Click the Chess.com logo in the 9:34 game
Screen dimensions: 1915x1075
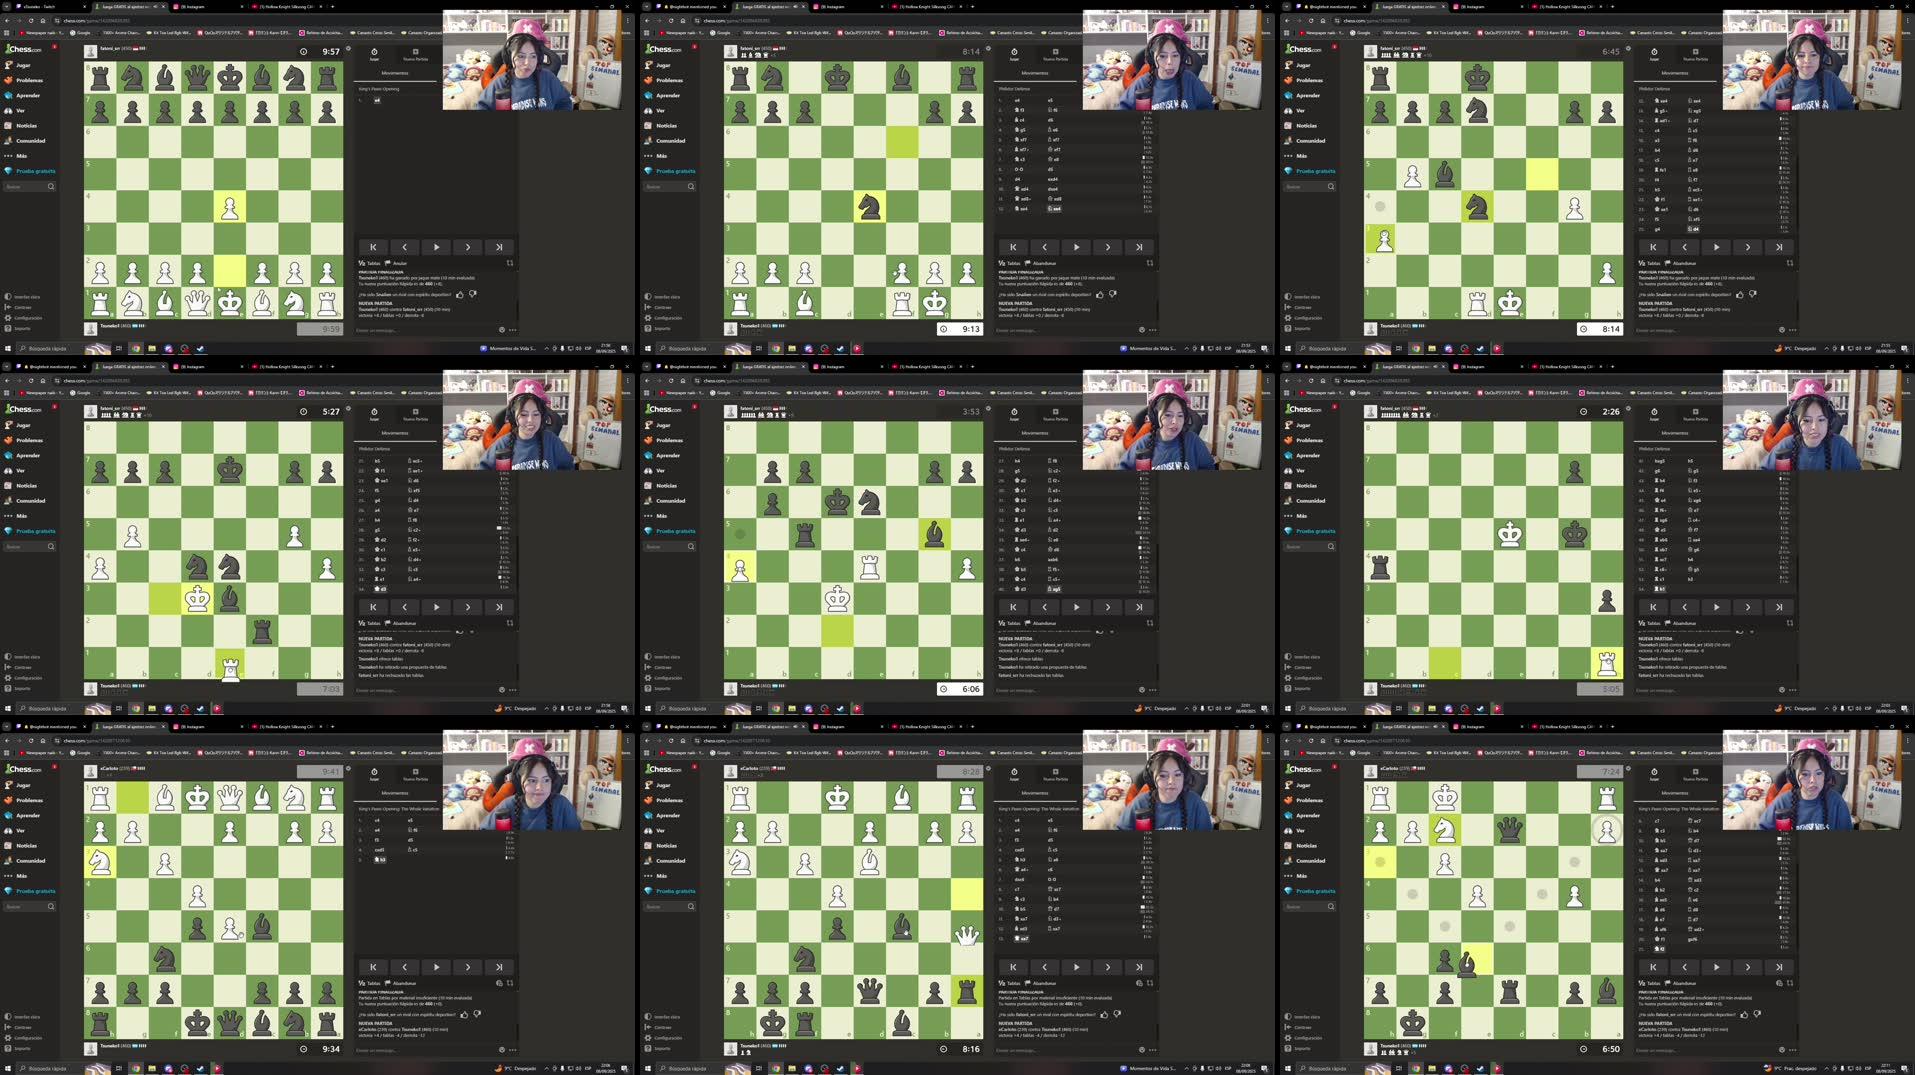click(24, 769)
